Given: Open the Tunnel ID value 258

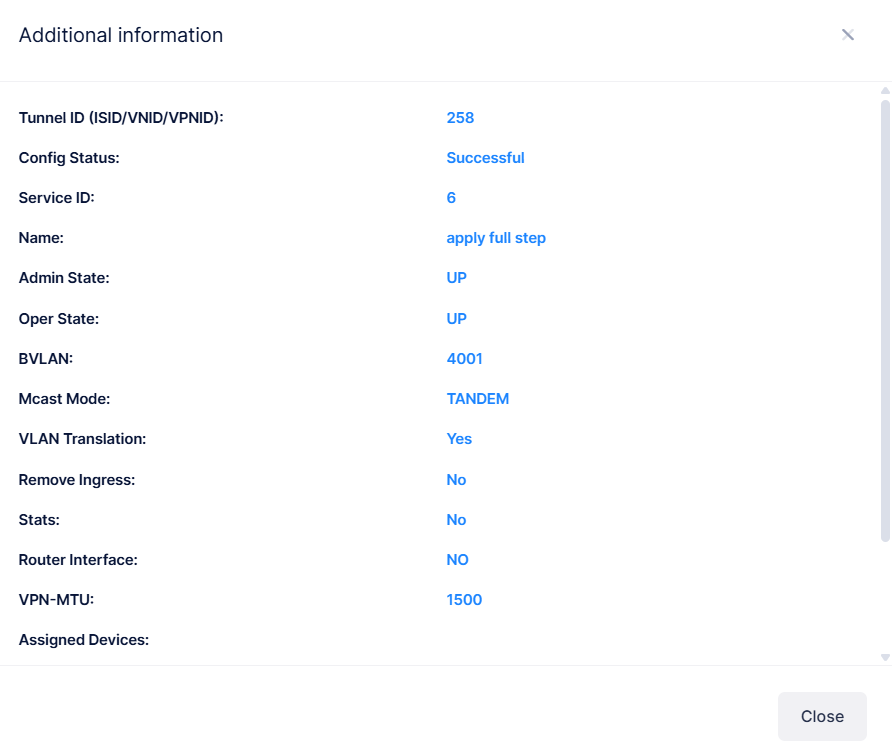Looking at the screenshot, I should (460, 117).
